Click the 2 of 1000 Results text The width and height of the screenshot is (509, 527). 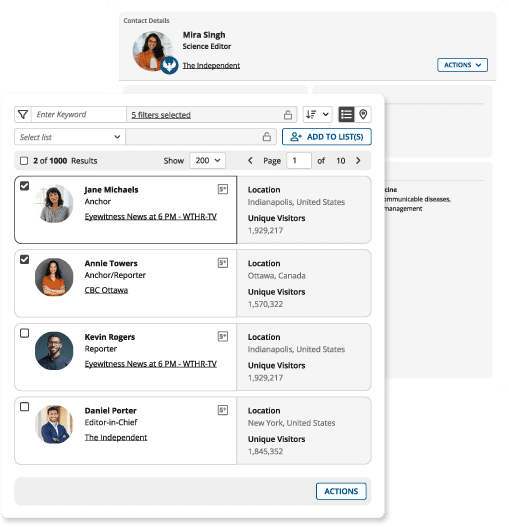coord(65,161)
